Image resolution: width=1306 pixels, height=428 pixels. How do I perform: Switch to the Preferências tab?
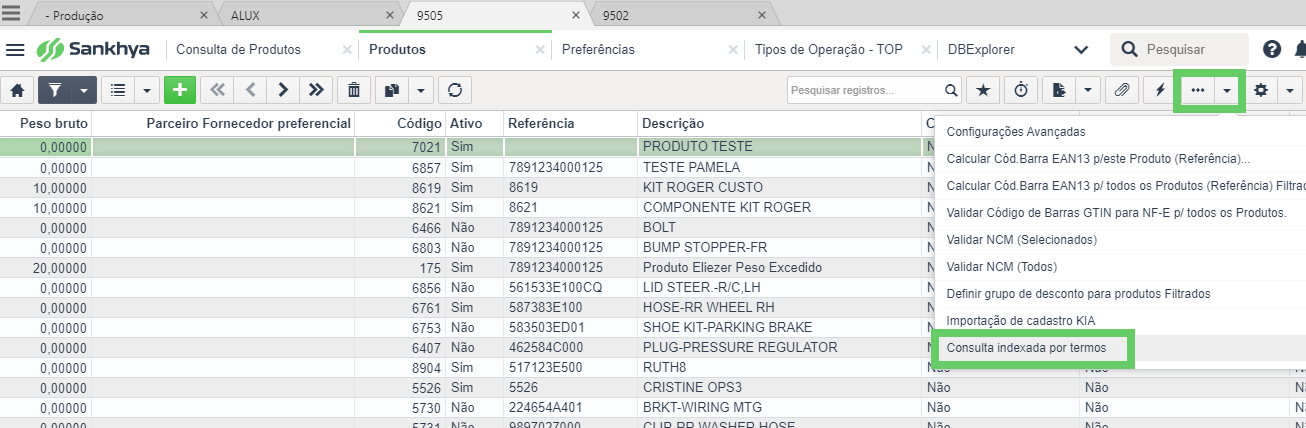tap(598, 49)
